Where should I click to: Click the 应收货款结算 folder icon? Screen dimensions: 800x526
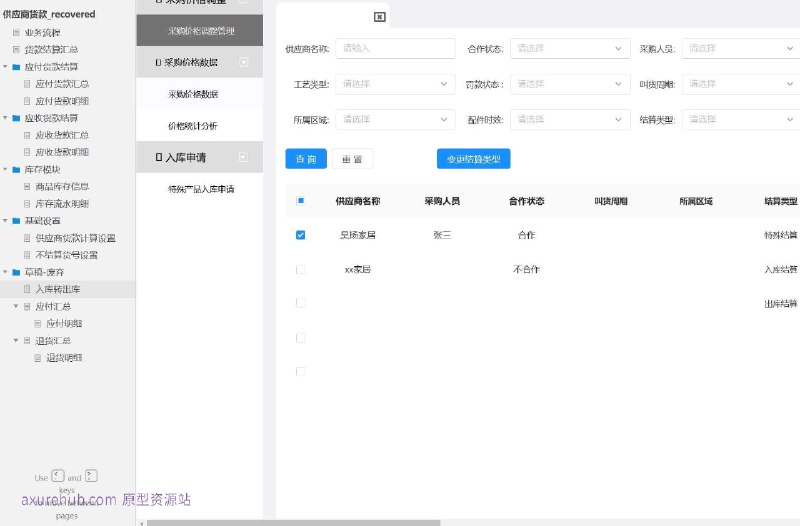[x=16, y=118]
